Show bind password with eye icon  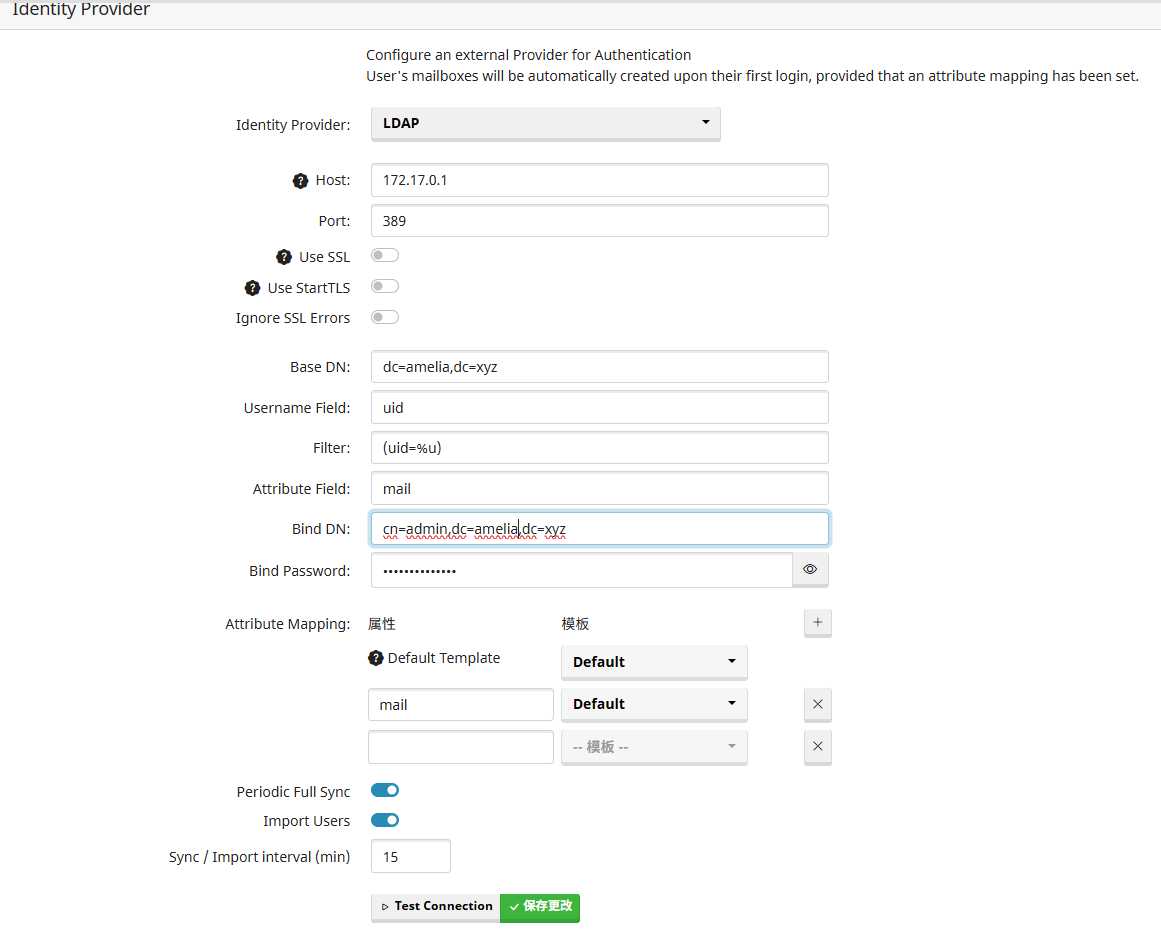coord(810,570)
